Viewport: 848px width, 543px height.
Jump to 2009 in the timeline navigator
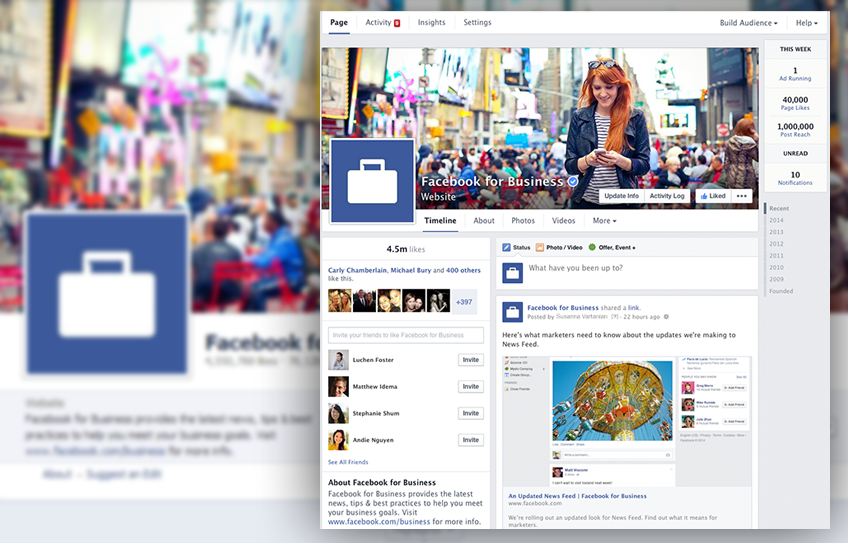[776, 280]
